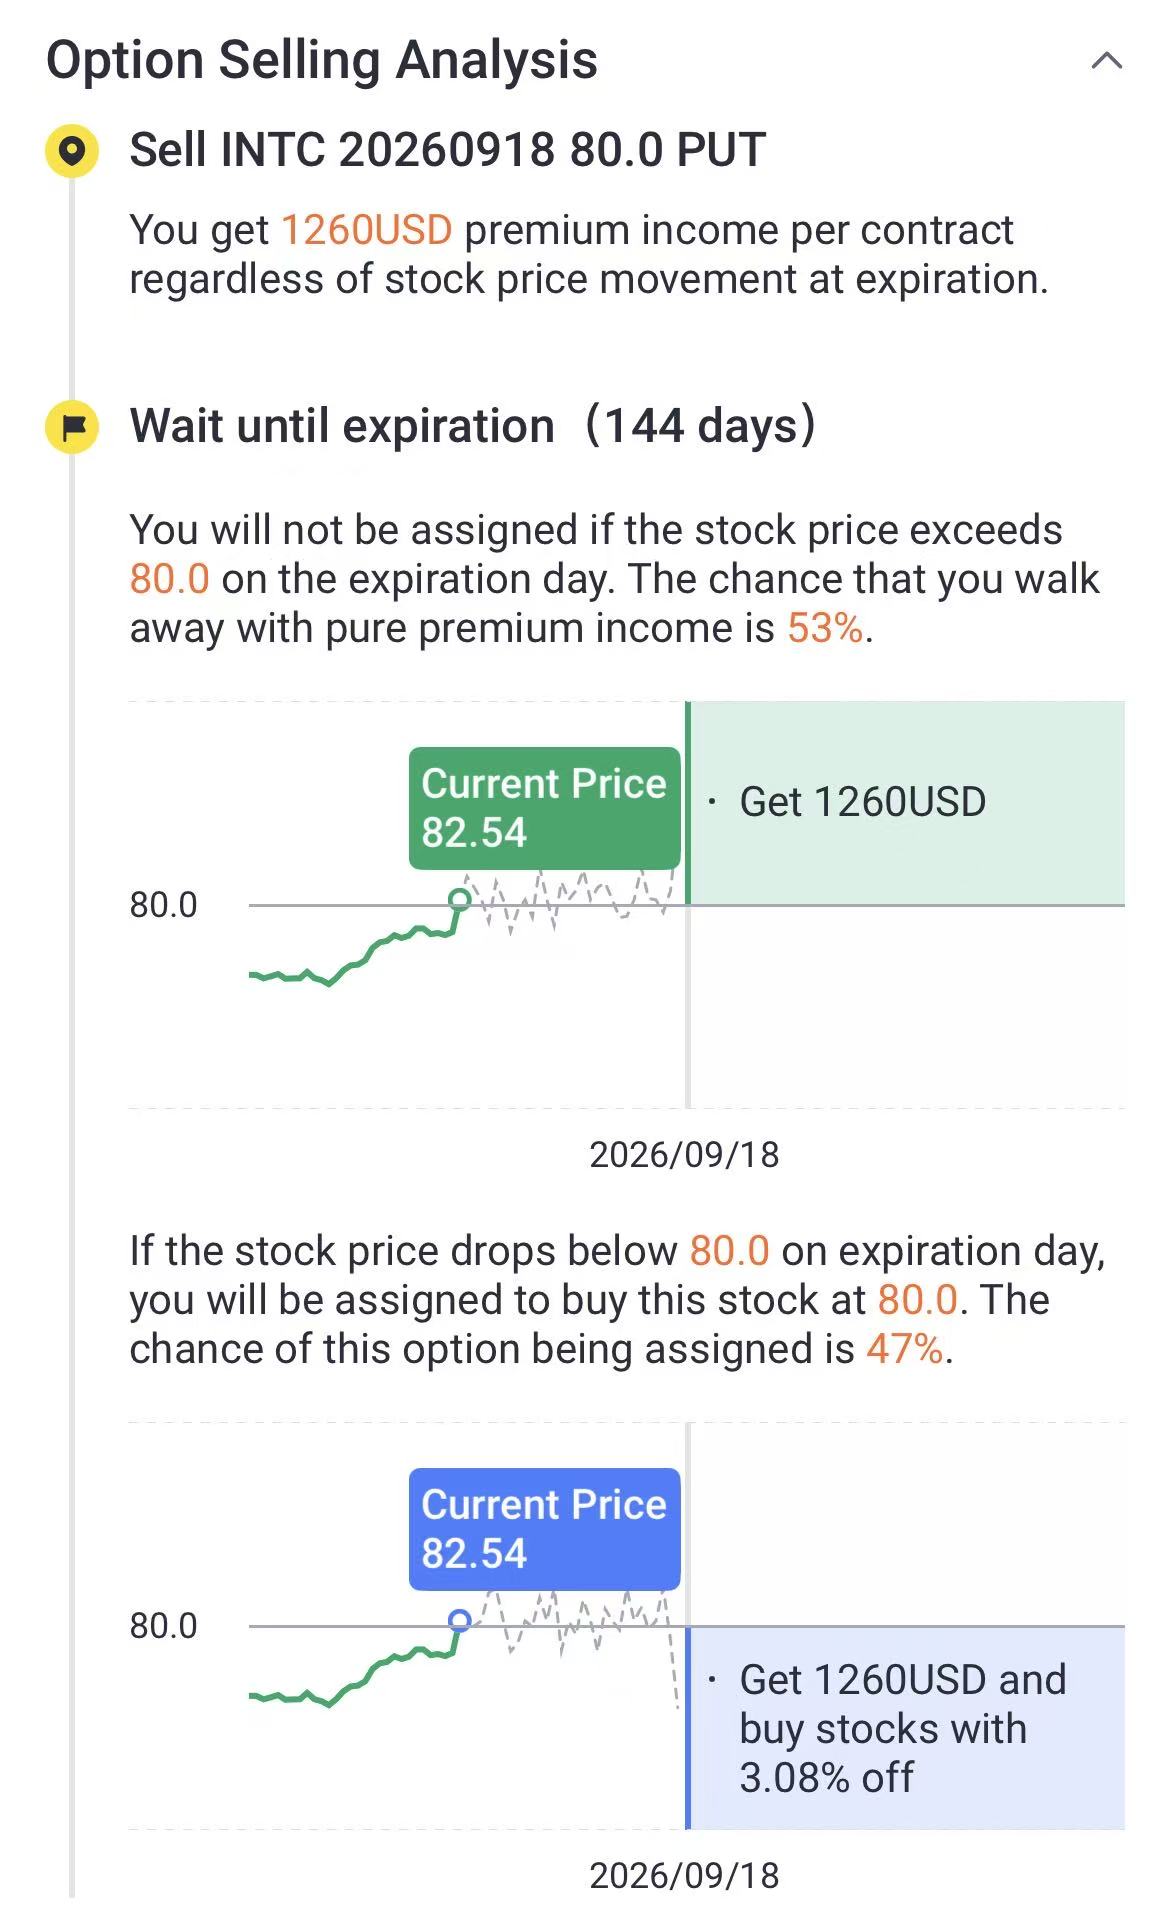Click the blue circle price marker

click(x=460, y=1620)
